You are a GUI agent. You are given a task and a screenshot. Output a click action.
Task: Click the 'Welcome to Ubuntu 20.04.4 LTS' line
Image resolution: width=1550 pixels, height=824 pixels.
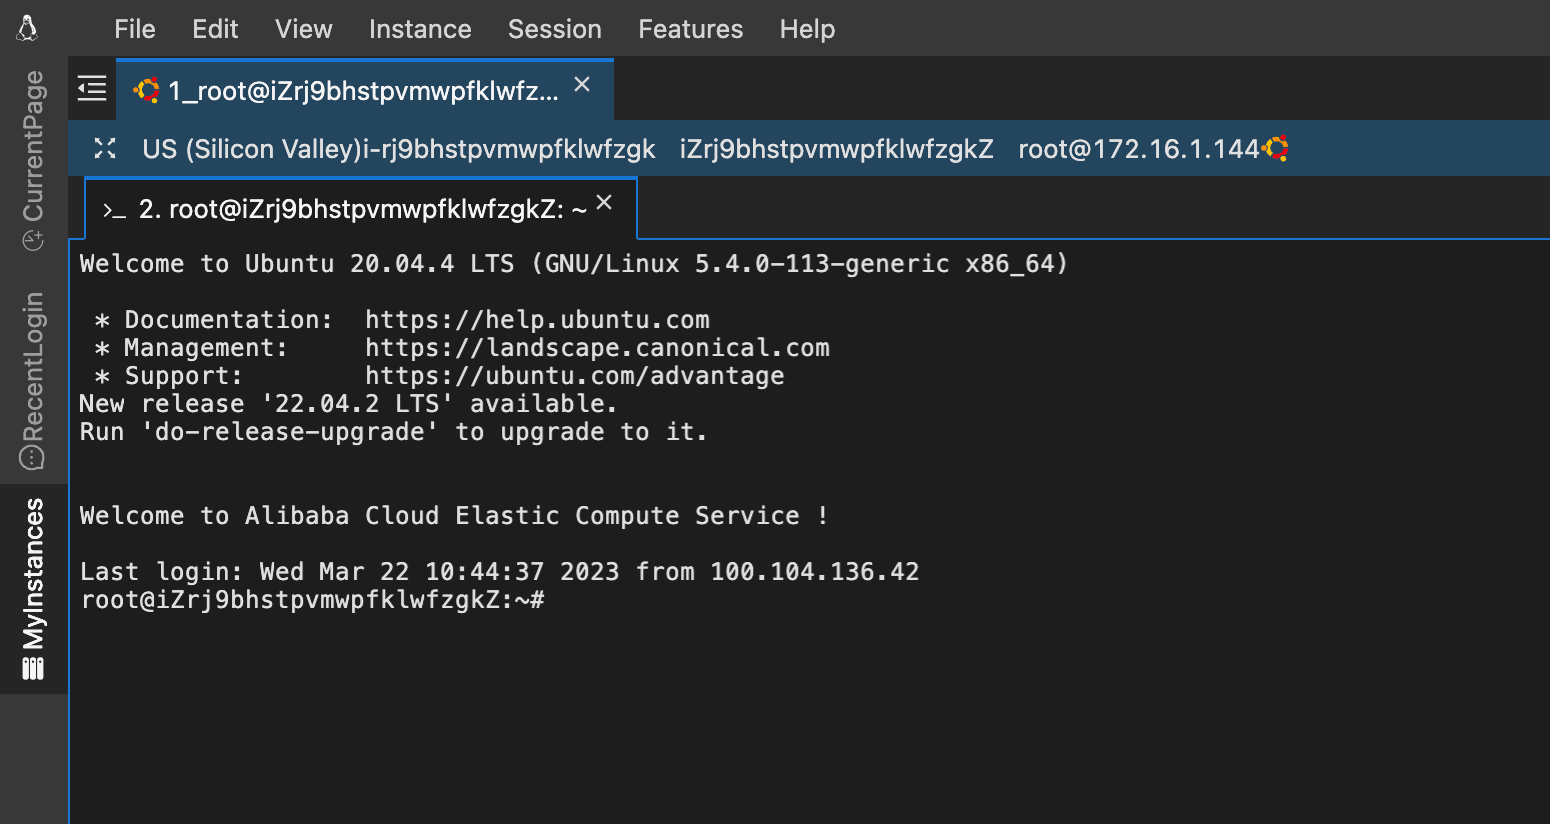(x=574, y=264)
